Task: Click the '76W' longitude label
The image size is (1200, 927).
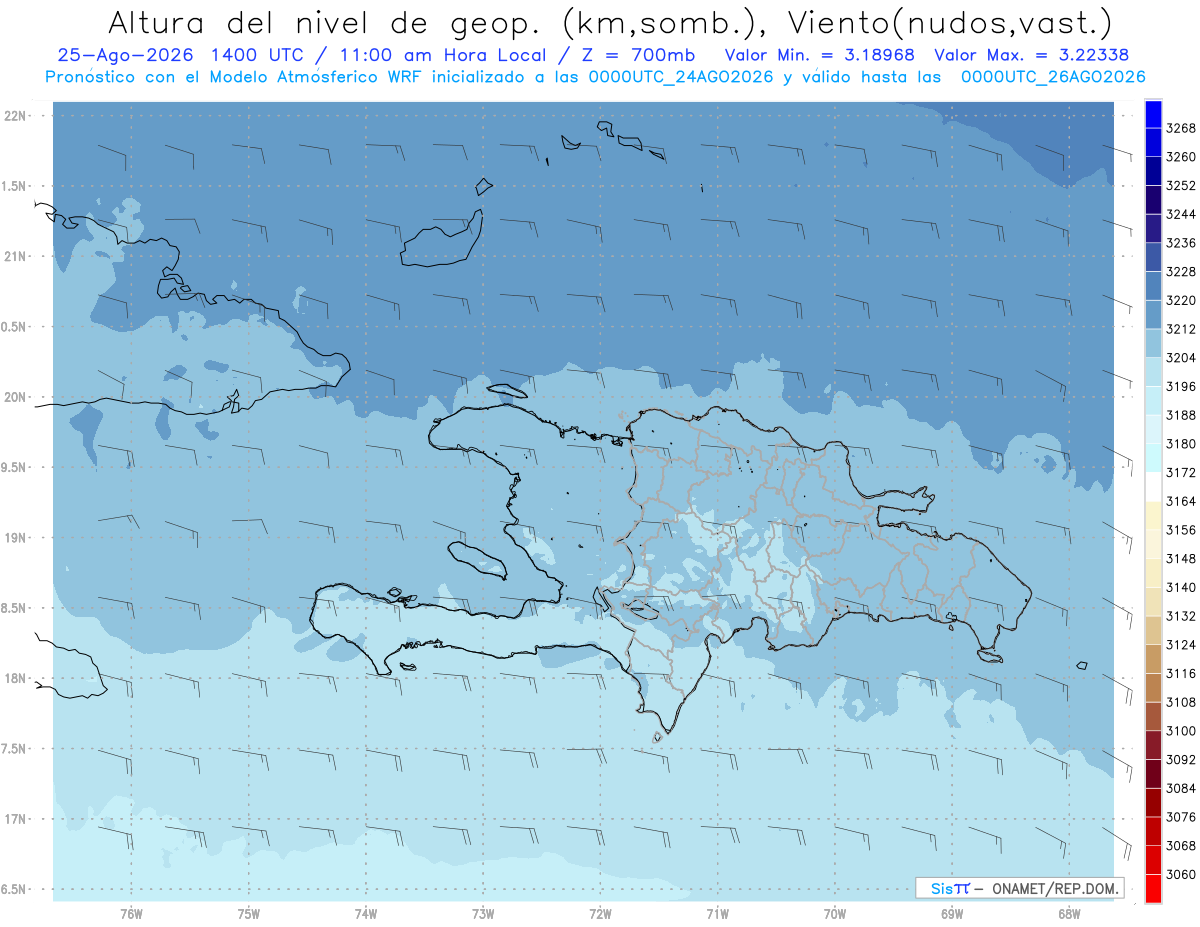Action: click(131, 913)
